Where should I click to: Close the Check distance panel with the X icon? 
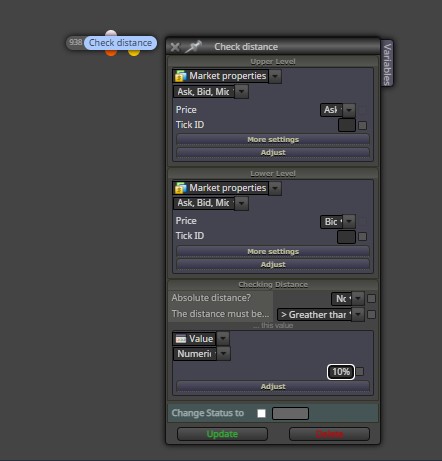coord(175,47)
